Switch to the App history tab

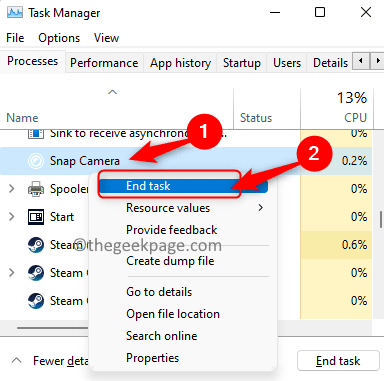click(180, 63)
